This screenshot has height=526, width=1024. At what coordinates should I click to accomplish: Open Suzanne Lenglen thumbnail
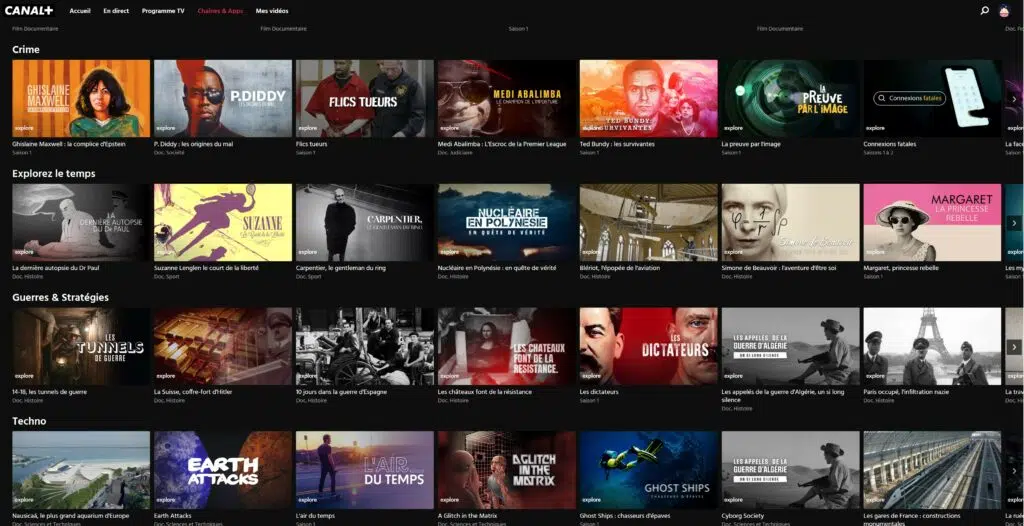point(223,223)
